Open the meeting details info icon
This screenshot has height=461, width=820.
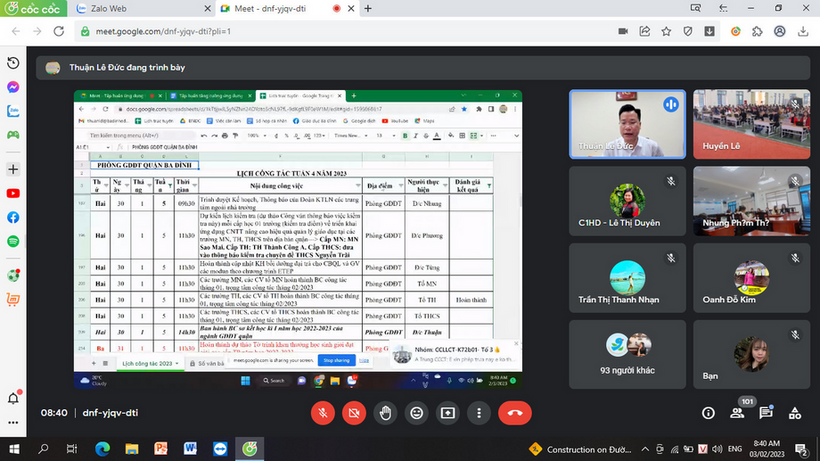708,412
